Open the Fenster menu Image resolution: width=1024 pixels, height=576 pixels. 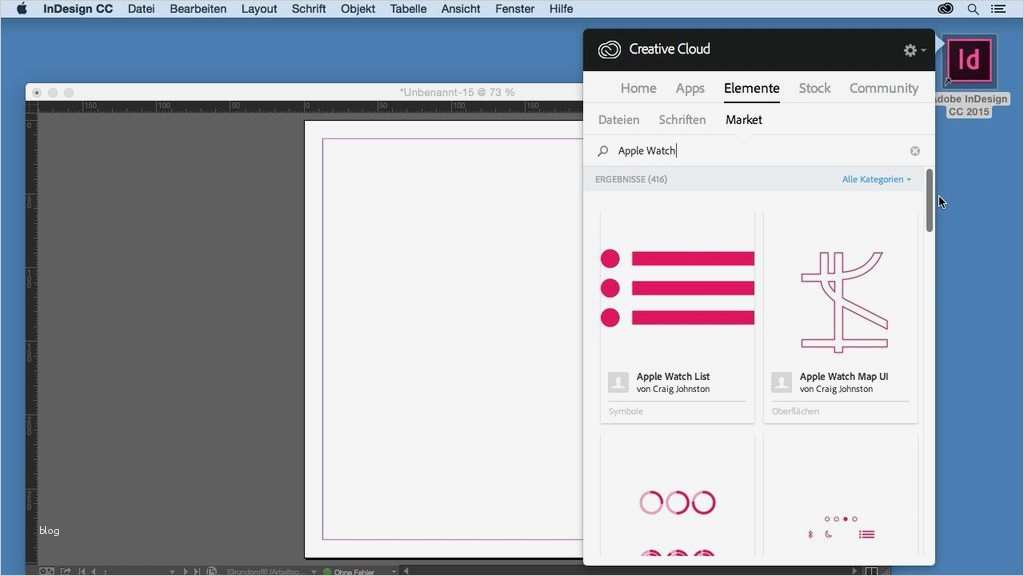point(515,8)
